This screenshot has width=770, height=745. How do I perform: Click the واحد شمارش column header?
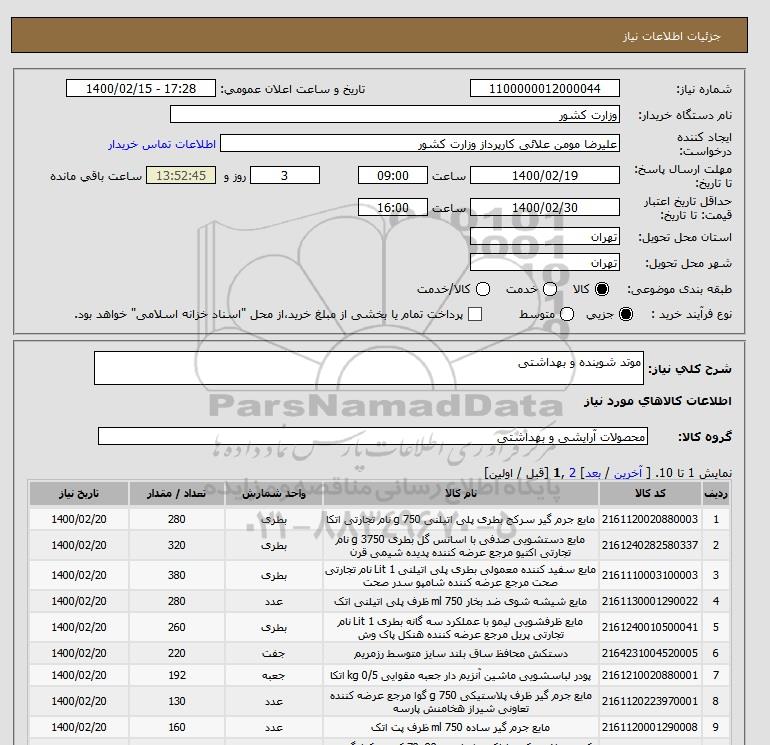274,494
